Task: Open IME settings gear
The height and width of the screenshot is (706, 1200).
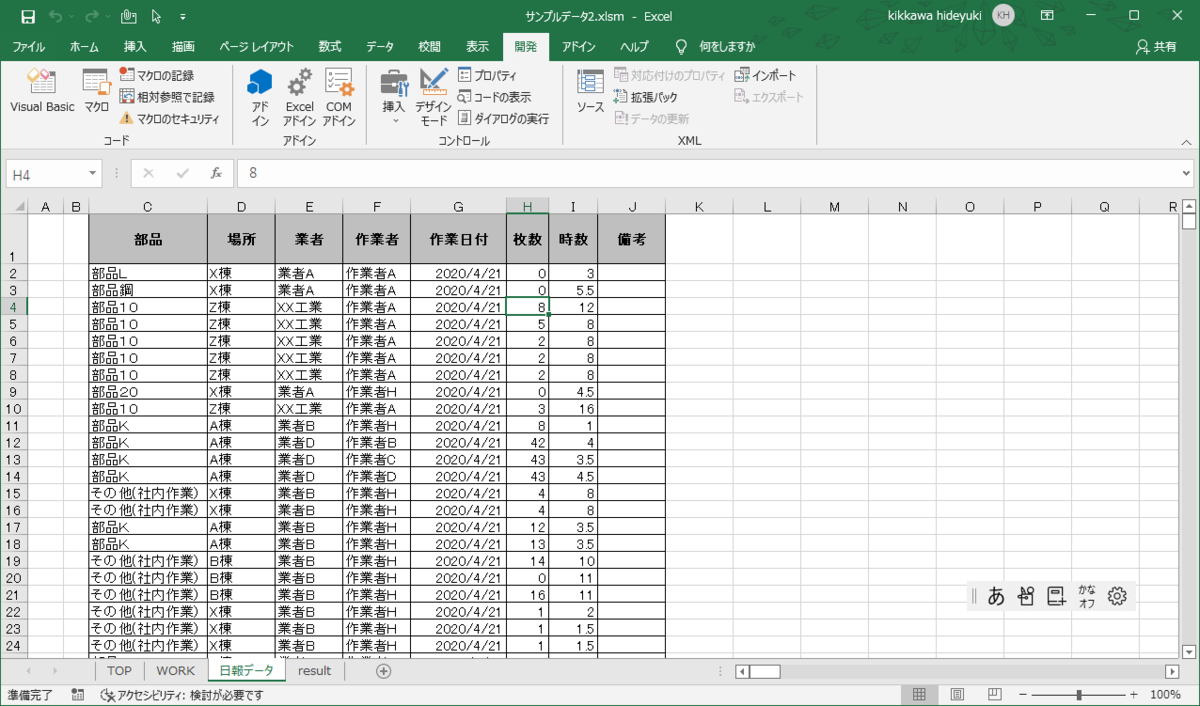Action: pyautogui.click(x=1118, y=597)
